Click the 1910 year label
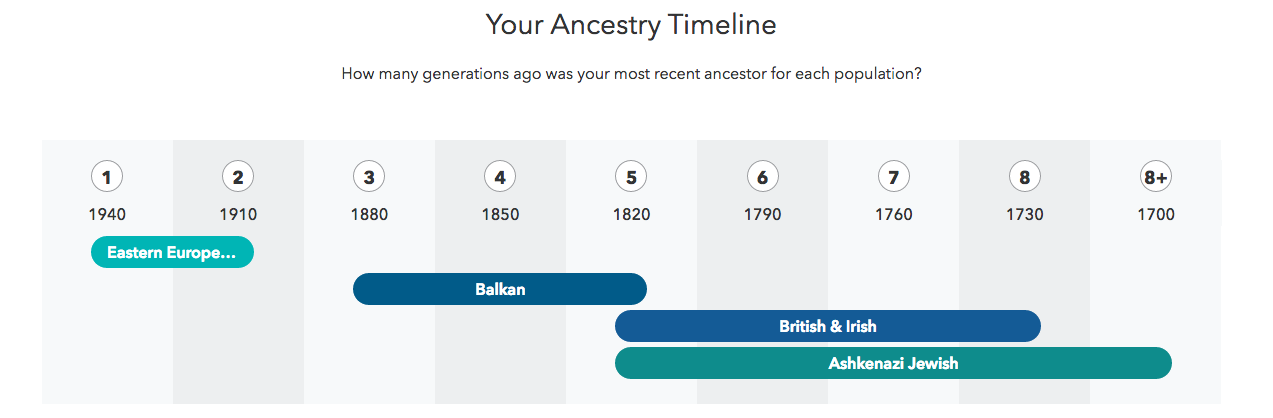This screenshot has height=418, width=1273. tap(238, 214)
